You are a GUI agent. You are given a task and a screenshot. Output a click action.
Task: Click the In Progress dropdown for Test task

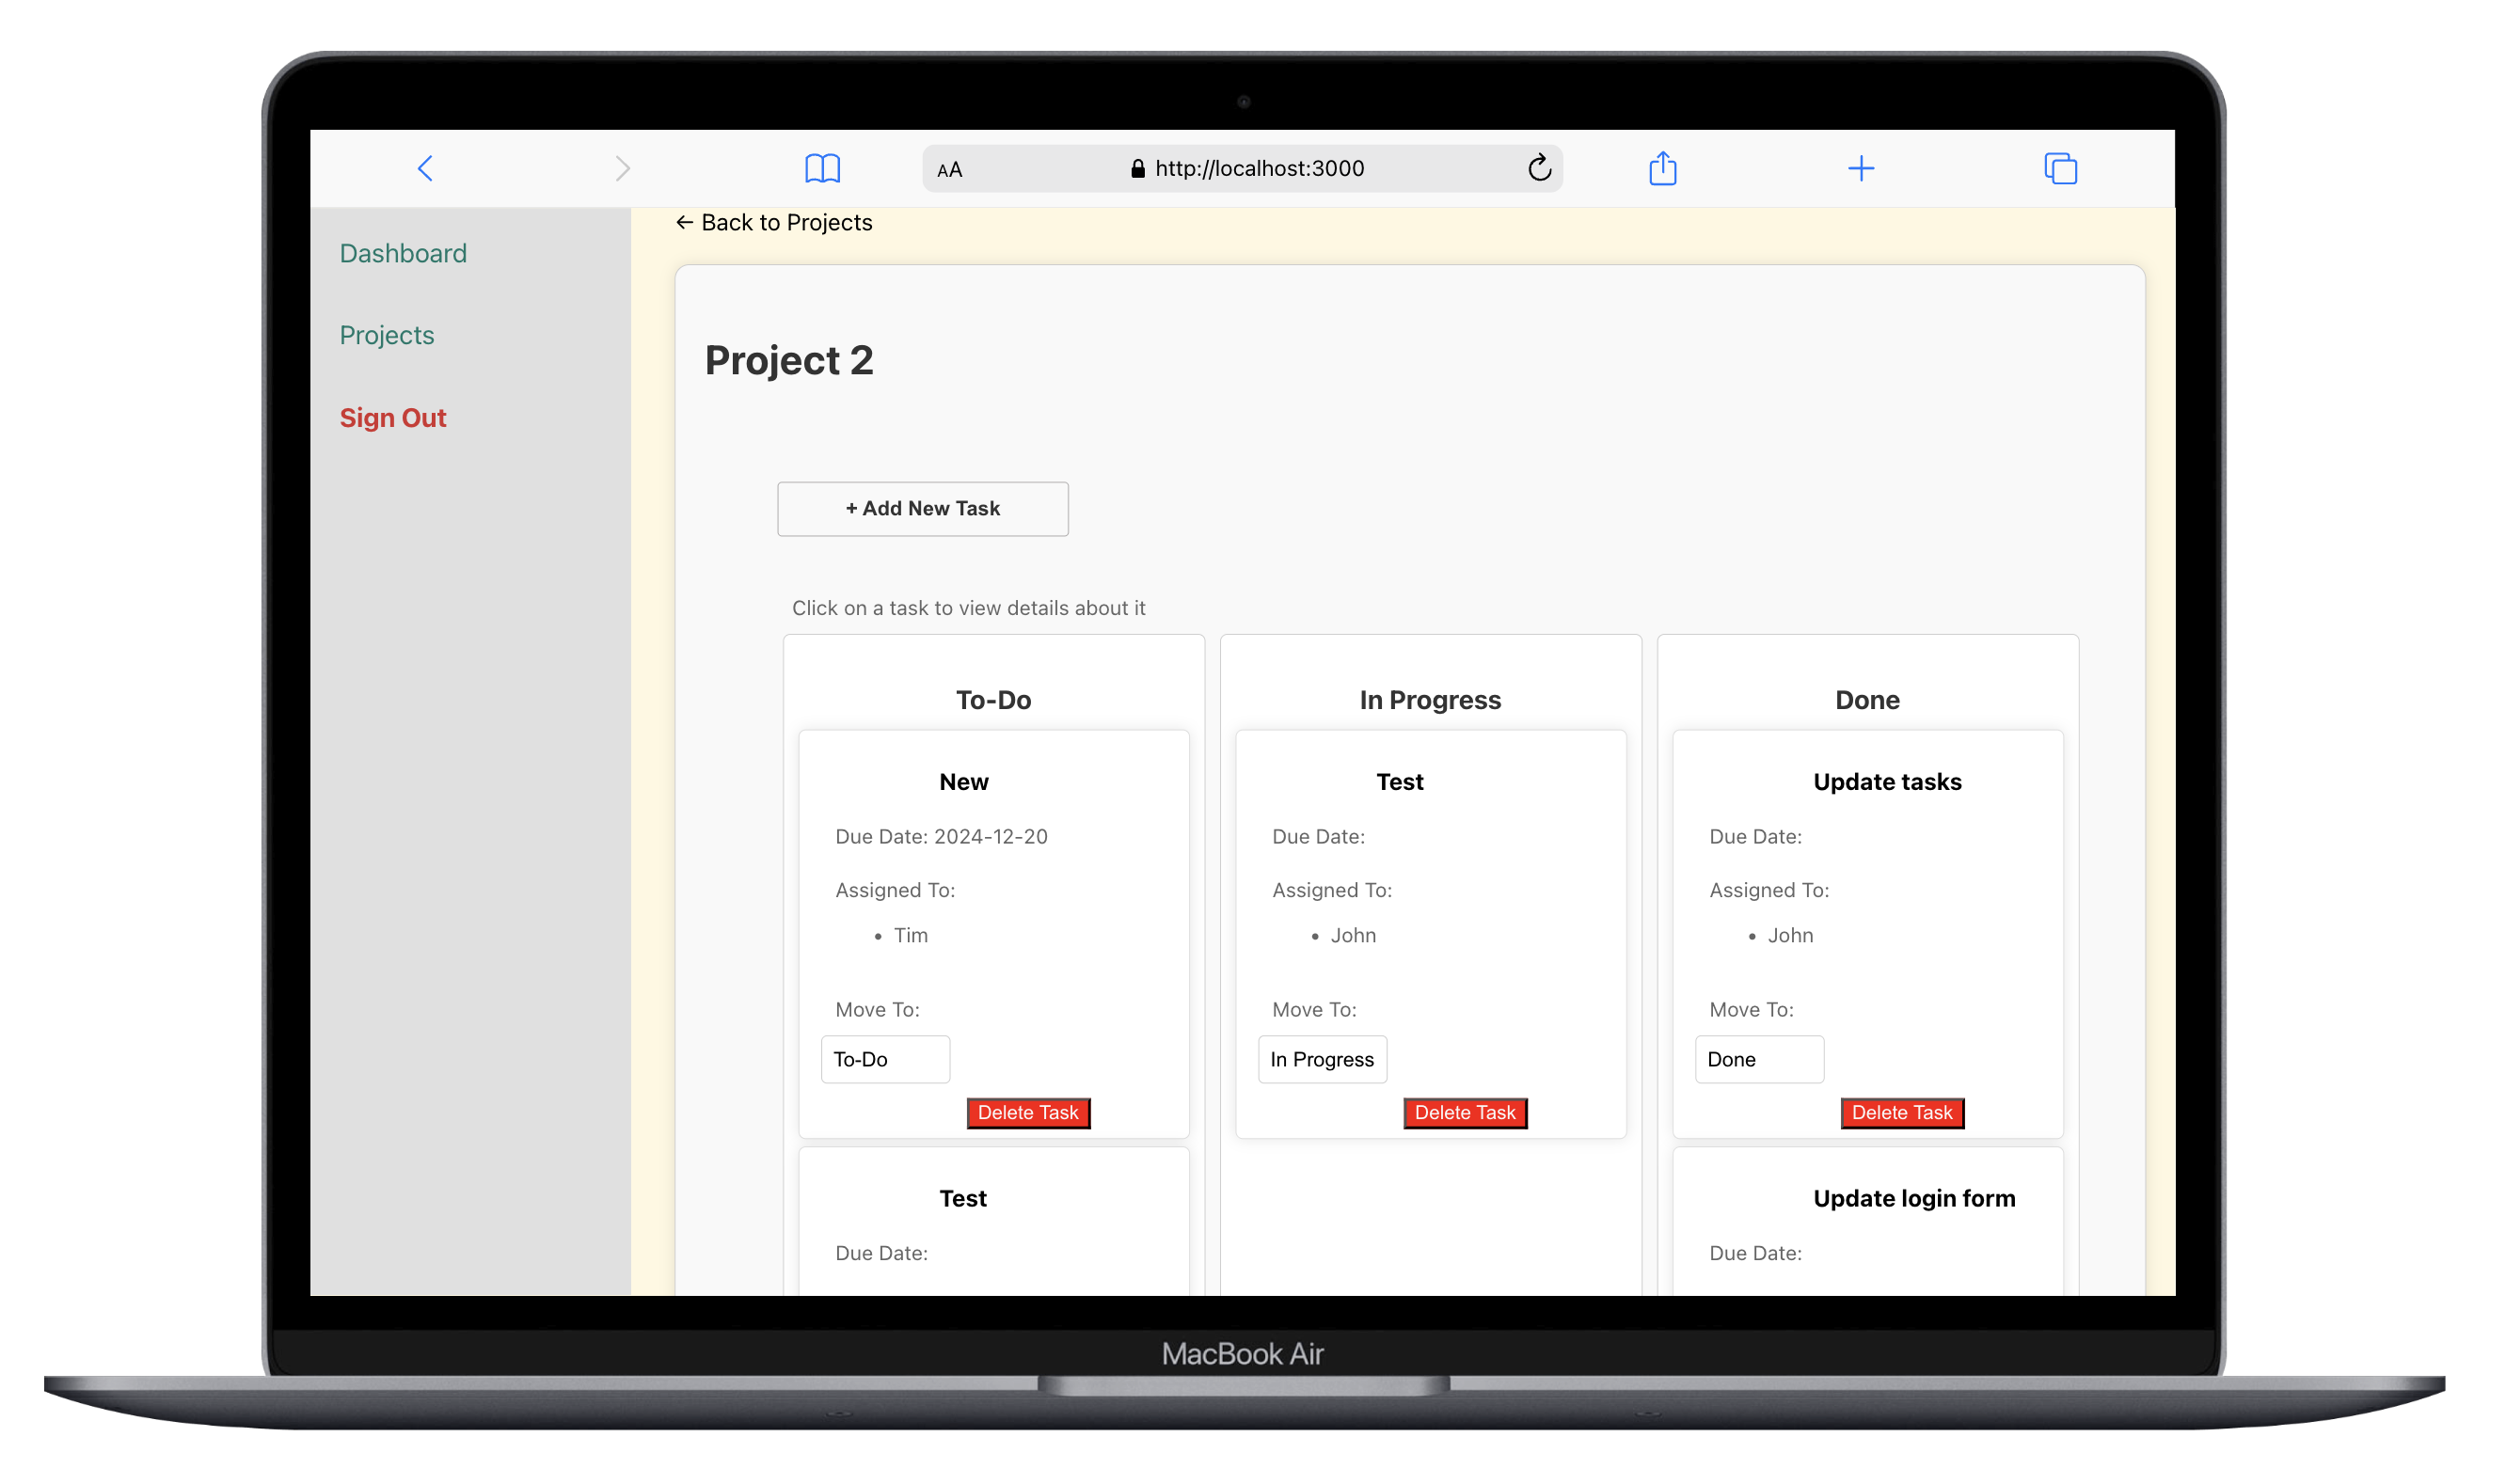click(x=1322, y=1058)
